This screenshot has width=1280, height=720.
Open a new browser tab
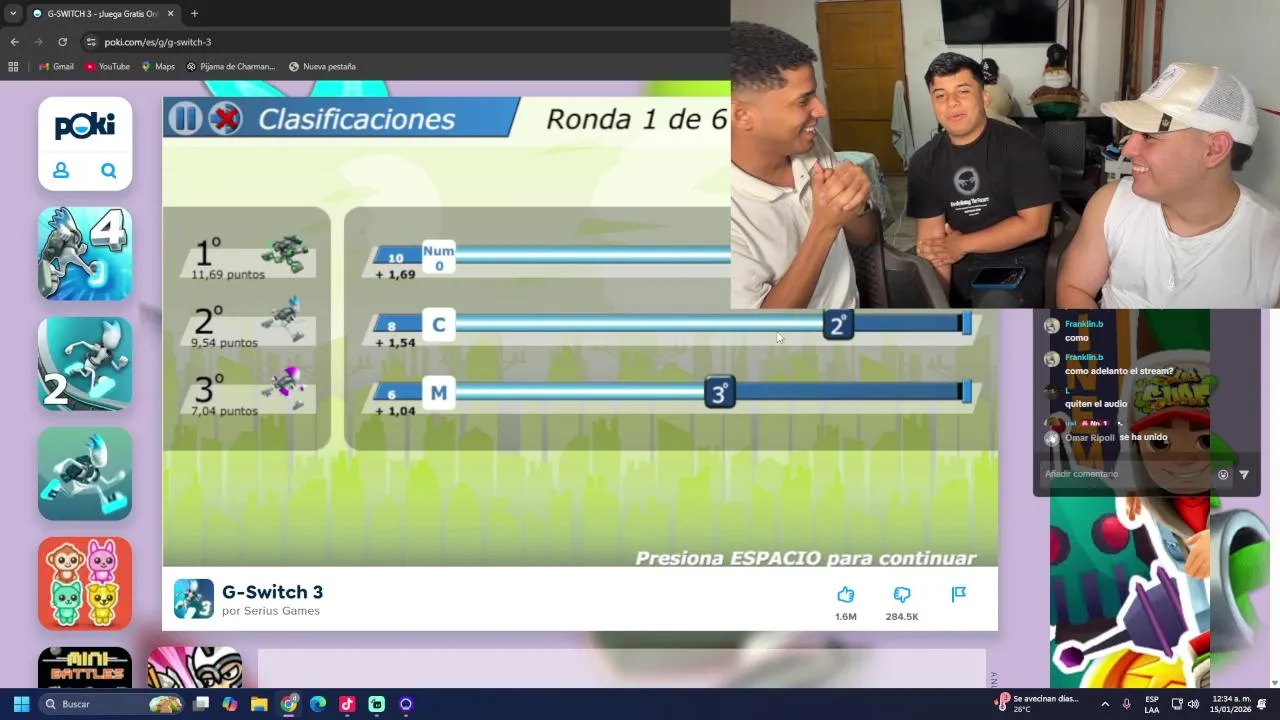click(194, 14)
